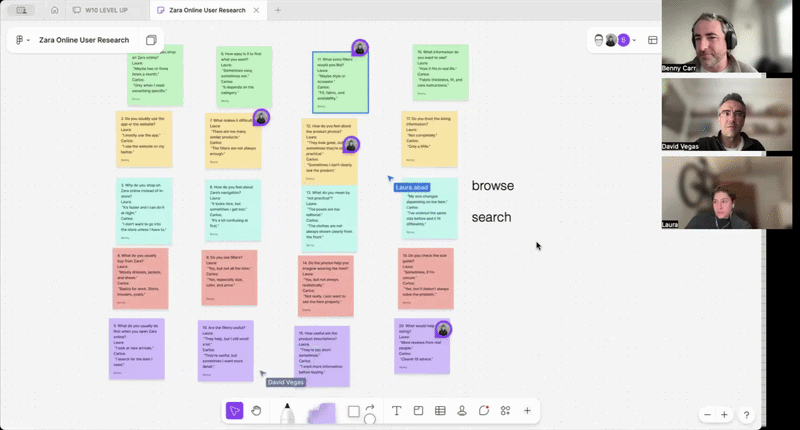Image resolution: width=800 pixels, height=430 pixels.
Task: Pick the purple sticky note color tool
Action: [322, 411]
